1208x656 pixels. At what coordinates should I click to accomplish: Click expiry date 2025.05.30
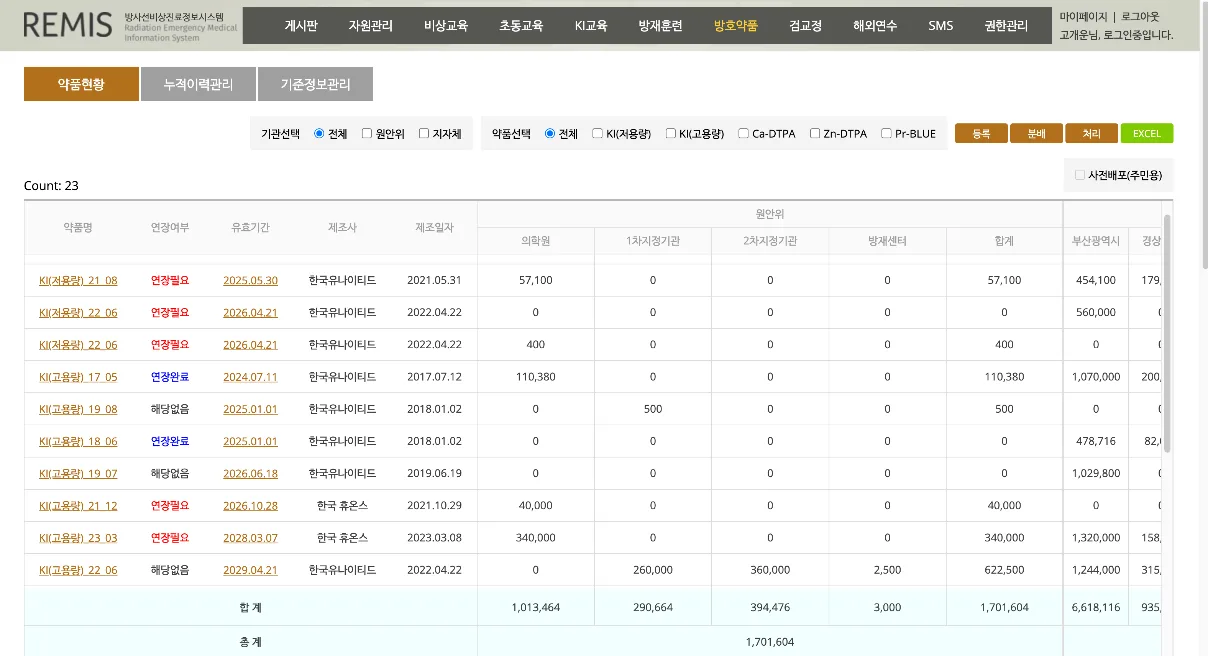tap(250, 280)
